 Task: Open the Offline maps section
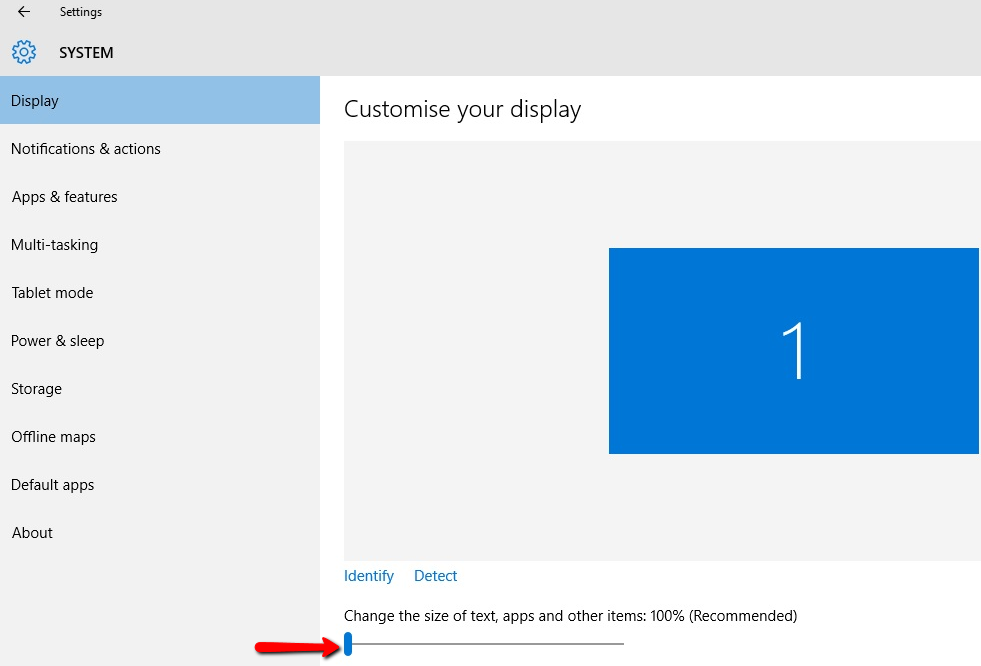(54, 437)
